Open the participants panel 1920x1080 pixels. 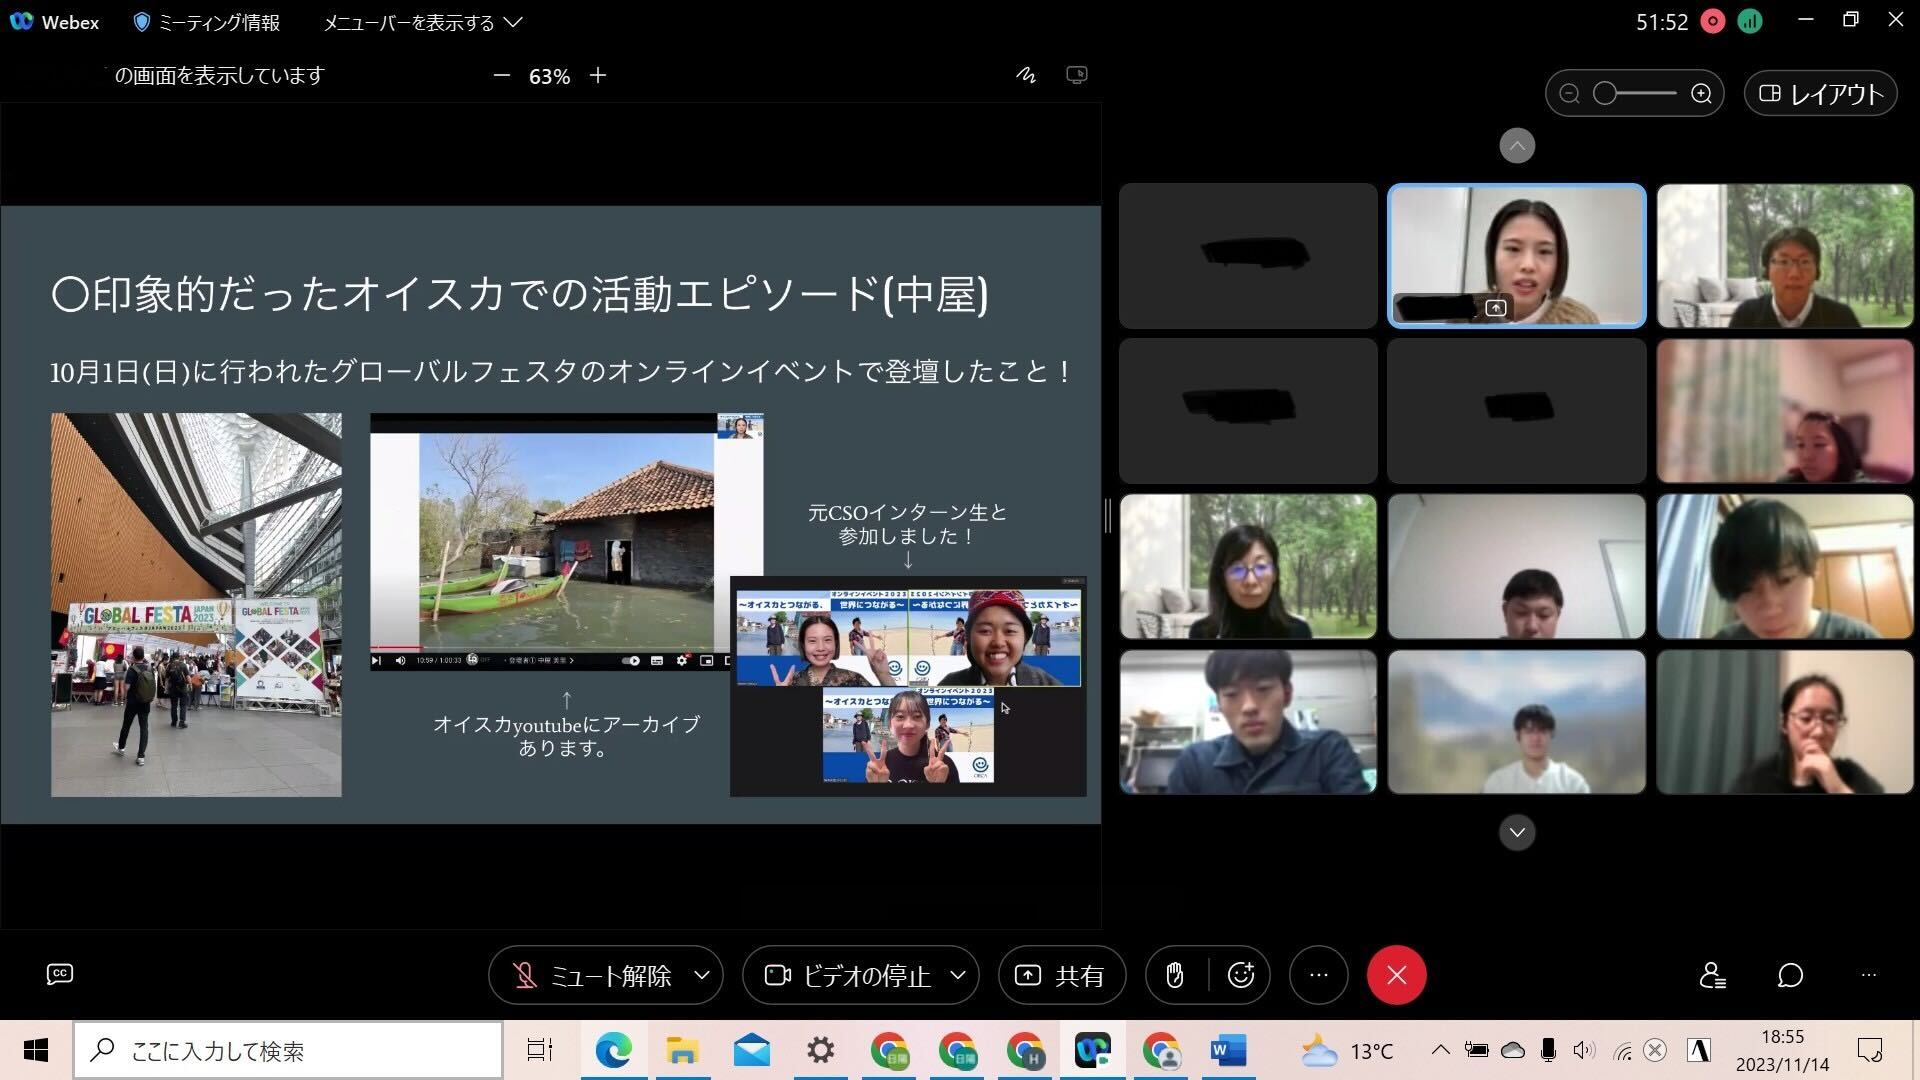(x=1712, y=975)
